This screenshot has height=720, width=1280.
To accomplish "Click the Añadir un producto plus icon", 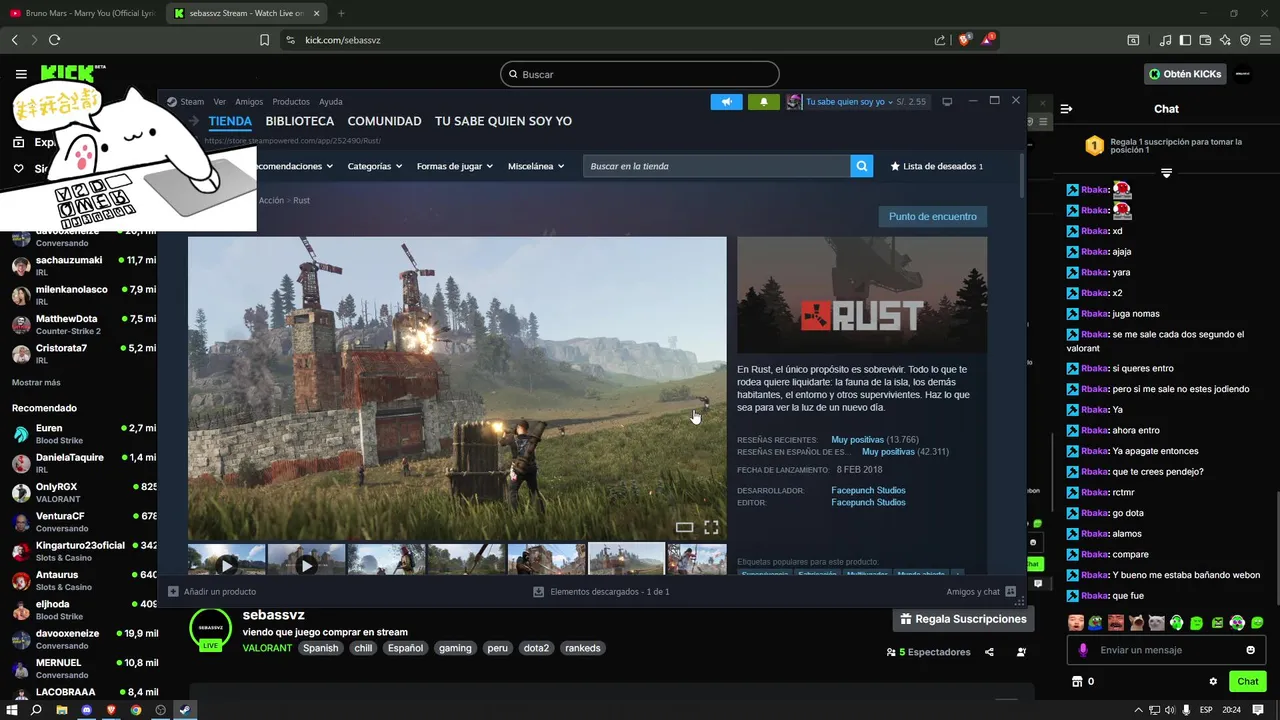I will click(x=173, y=592).
